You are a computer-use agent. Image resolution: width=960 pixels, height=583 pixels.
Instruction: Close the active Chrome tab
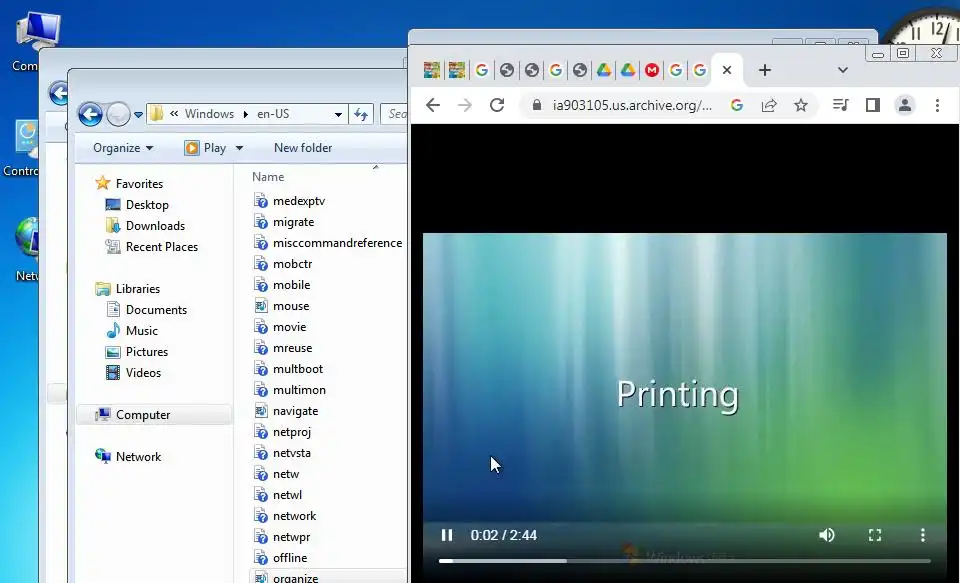coord(727,70)
